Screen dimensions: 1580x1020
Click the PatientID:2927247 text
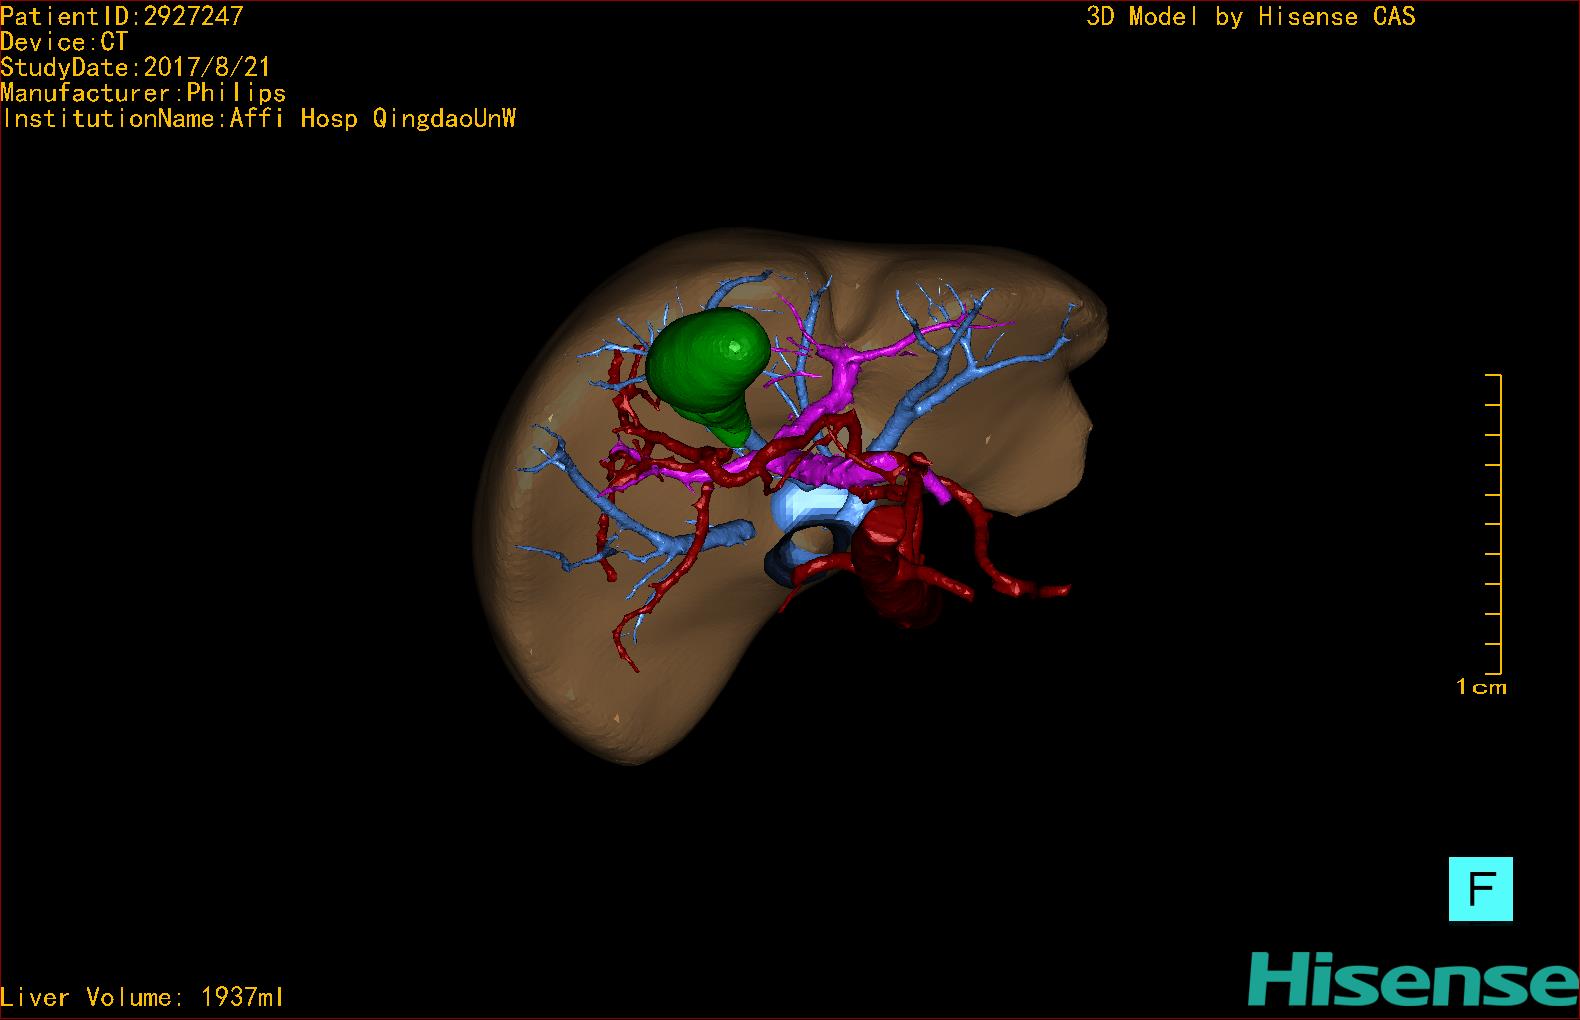click(122, 16)
